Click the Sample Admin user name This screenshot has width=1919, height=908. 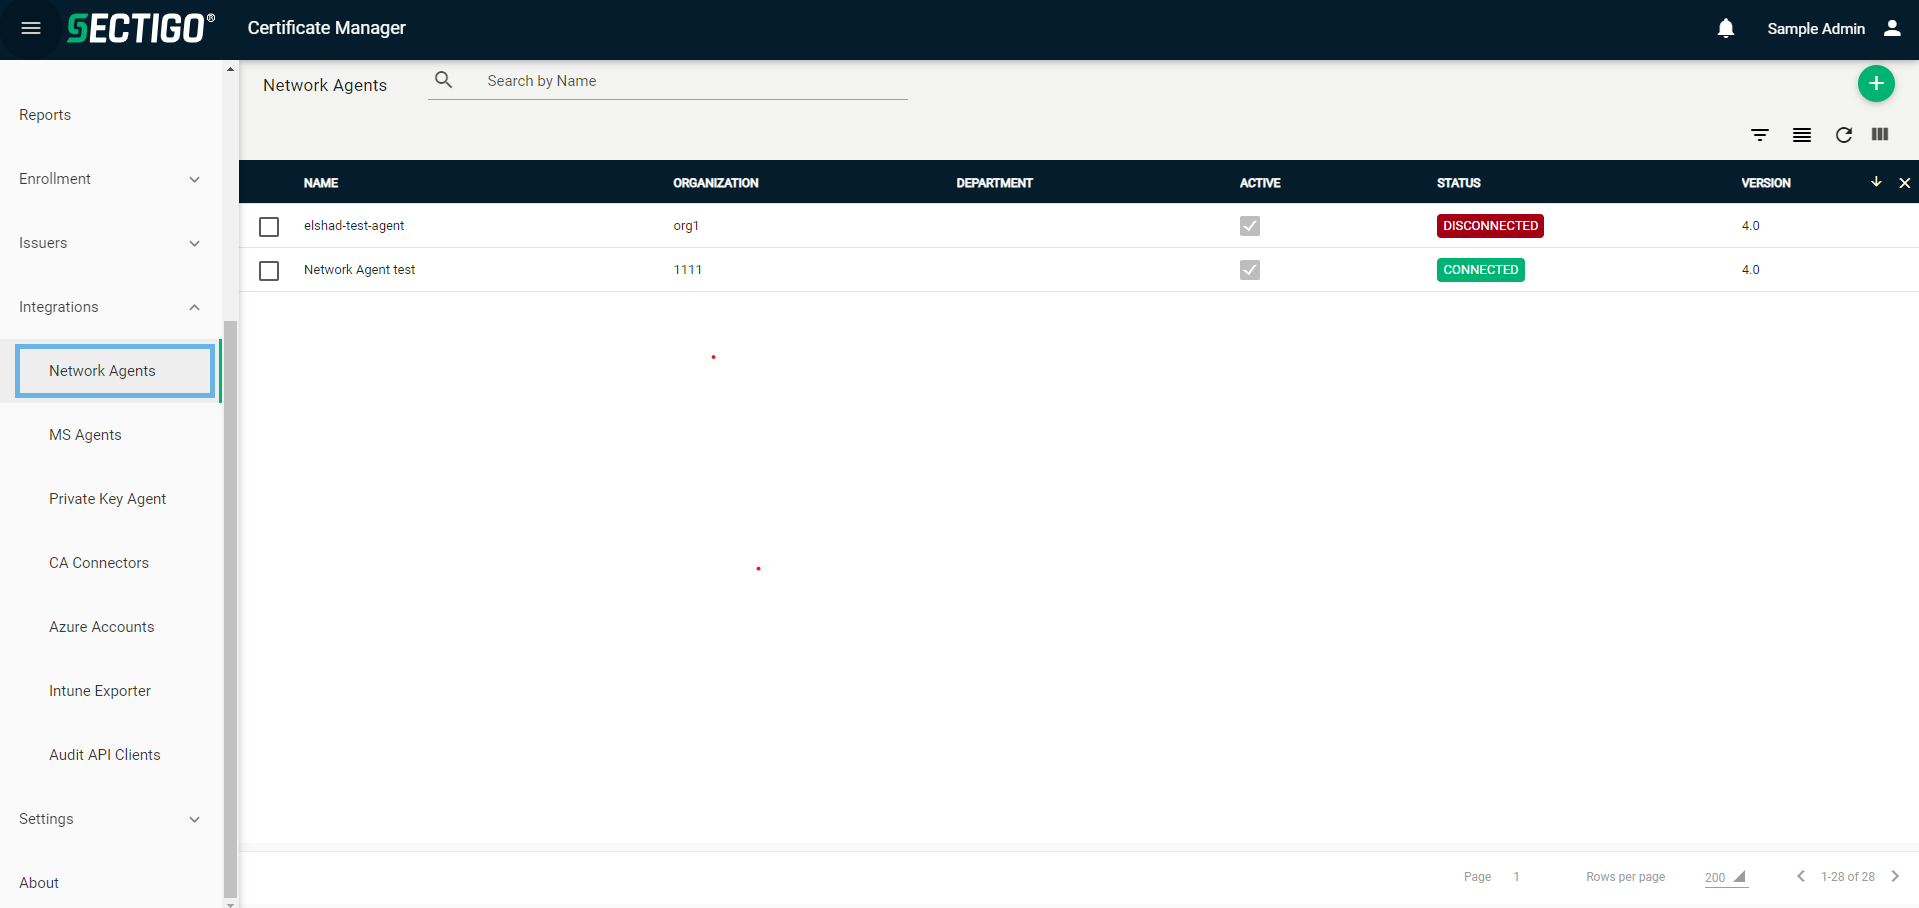tap(1816, 29)
